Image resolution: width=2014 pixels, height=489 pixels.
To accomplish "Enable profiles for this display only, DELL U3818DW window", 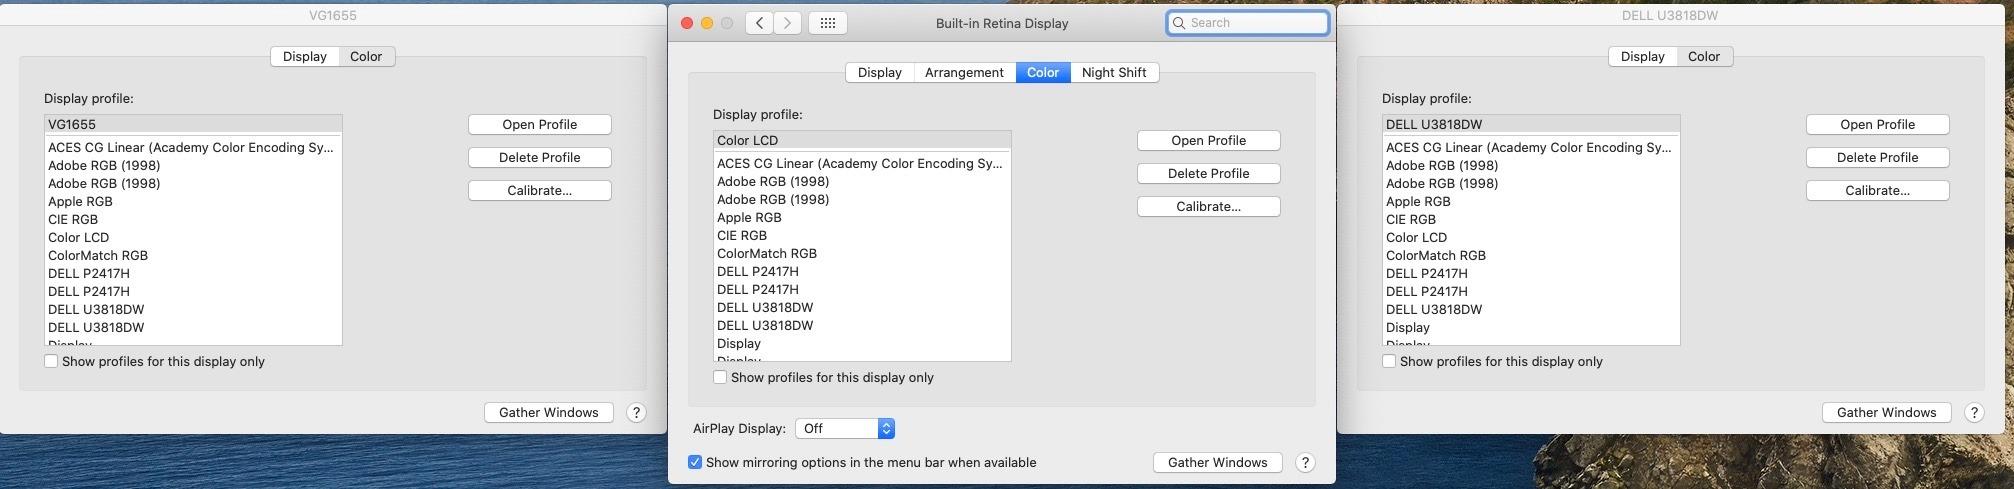I will (x=1389, y=361).
